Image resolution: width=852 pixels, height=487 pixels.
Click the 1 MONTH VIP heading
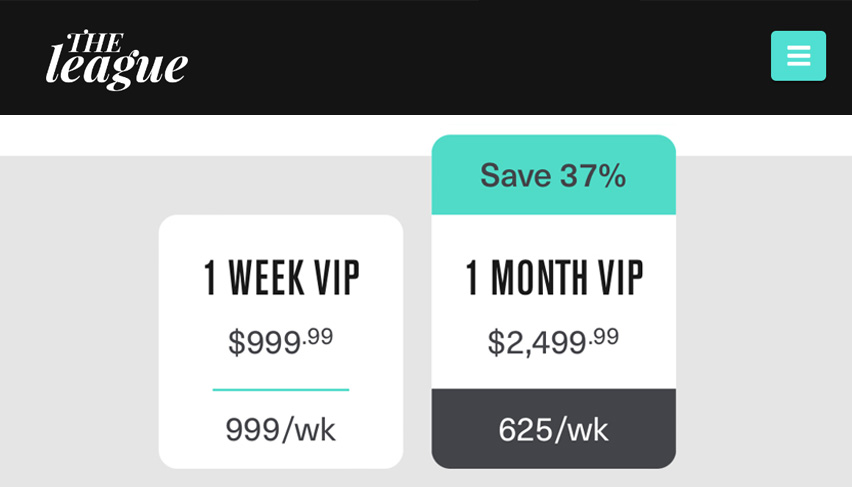pos(554,277)
